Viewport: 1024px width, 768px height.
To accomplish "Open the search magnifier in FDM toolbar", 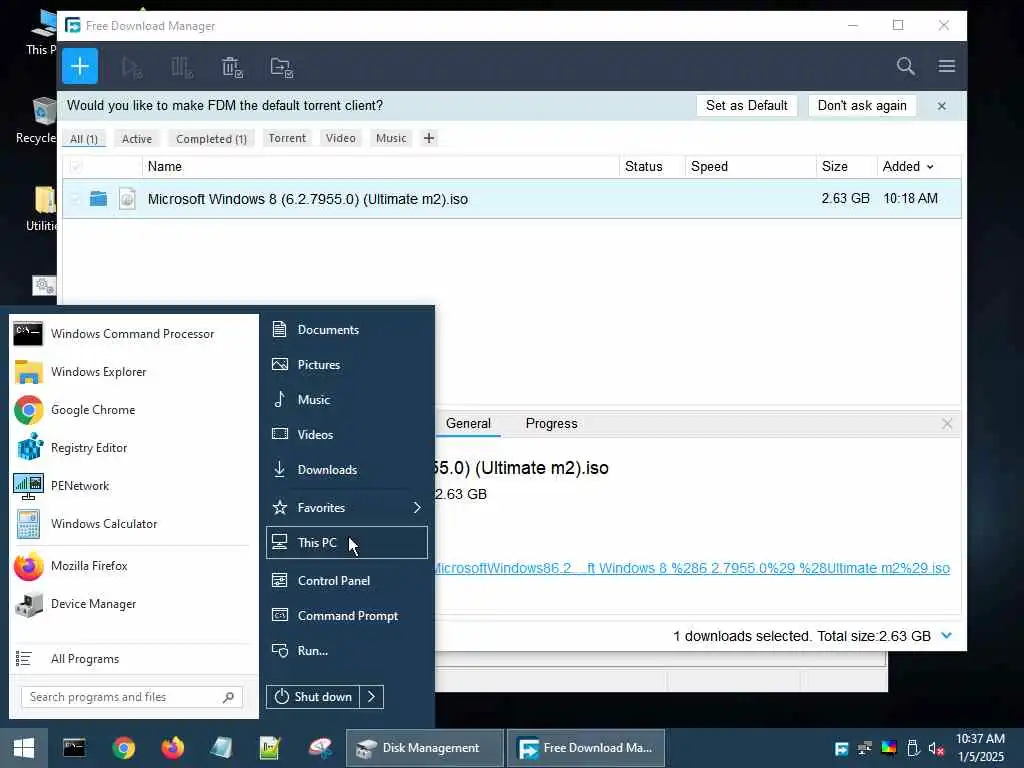I will (905, 66).
